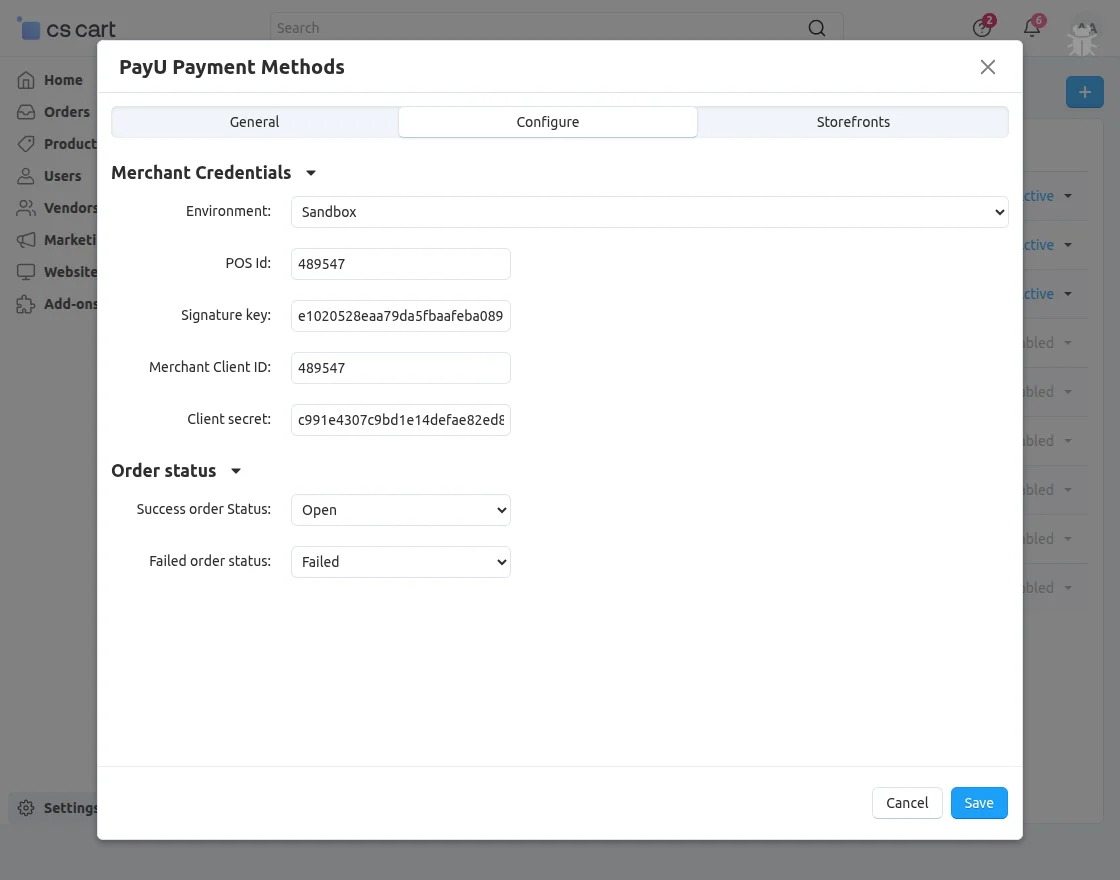Screen dimensions: 1120x880
Task: Click the search magnifier icon
Action: pos(816,28)
